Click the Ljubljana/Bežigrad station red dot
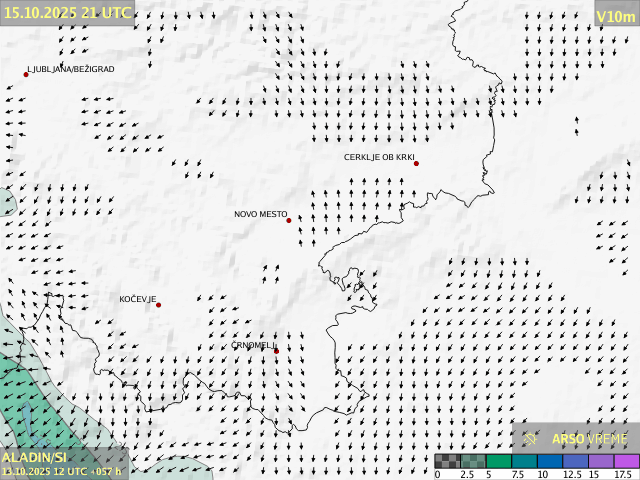The image size is (640, 480). 26,74
